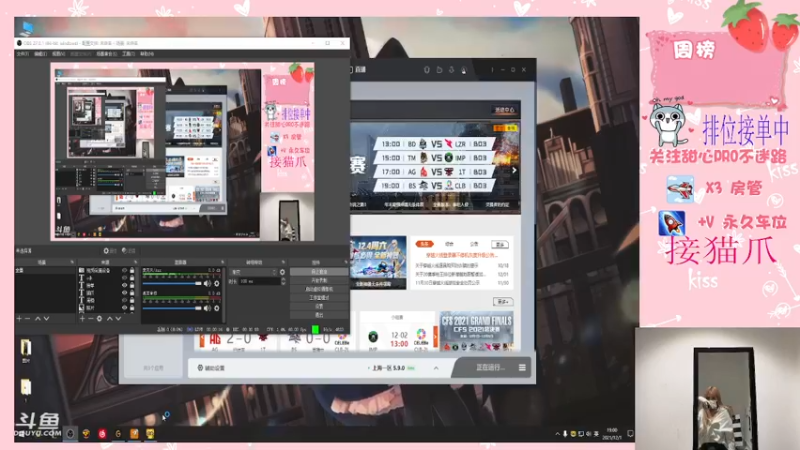
Task: Pop out the Audio Mixer dock icon
Action: [222, 262]
